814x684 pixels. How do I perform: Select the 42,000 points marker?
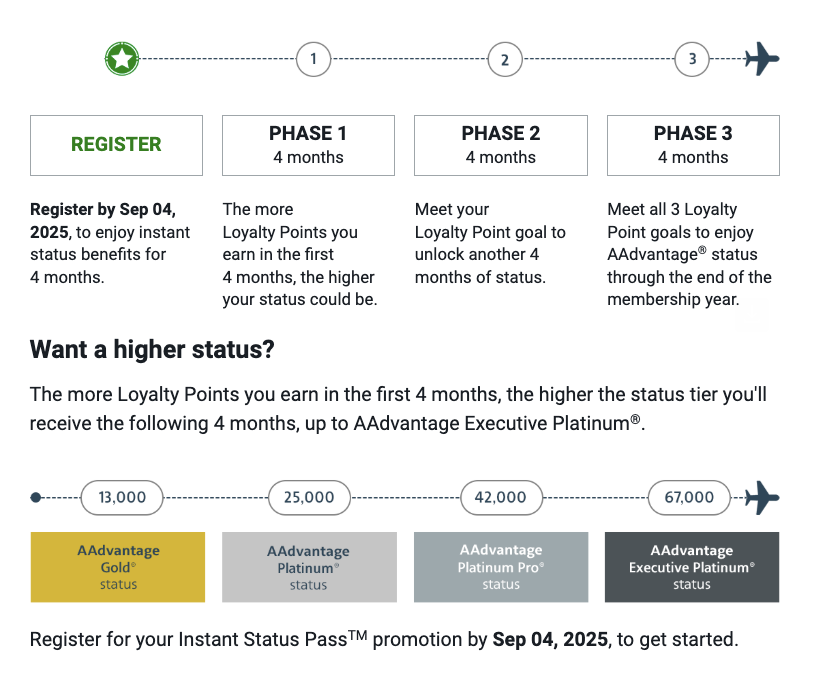click(501, 498)
